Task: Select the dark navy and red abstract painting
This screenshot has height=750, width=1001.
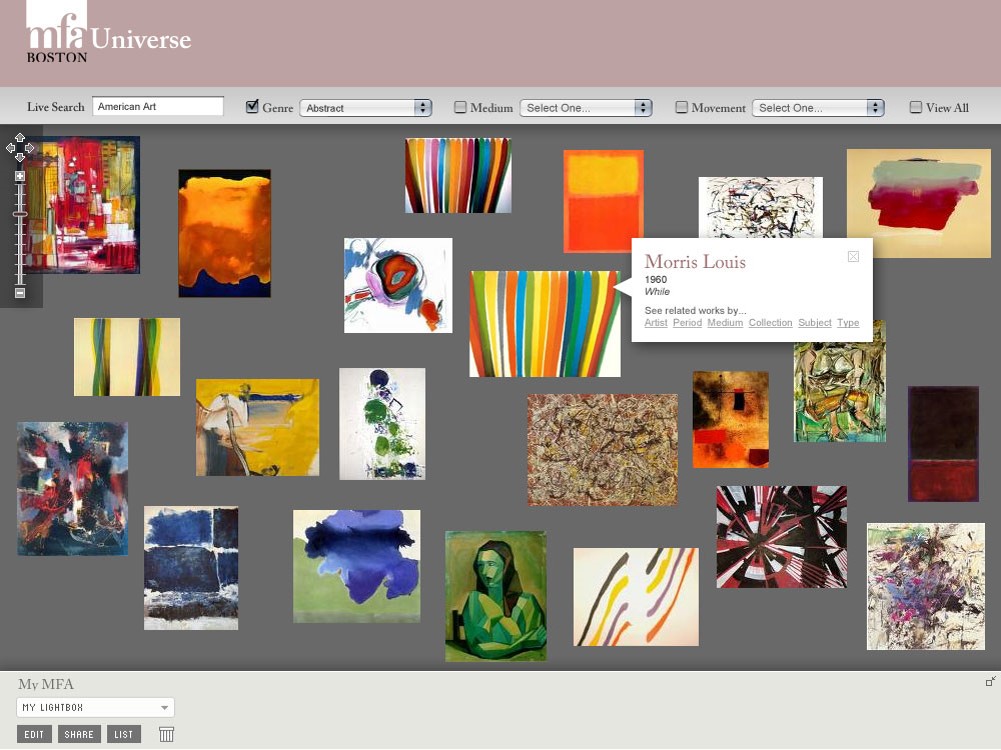Action: (x=72, y=488)
